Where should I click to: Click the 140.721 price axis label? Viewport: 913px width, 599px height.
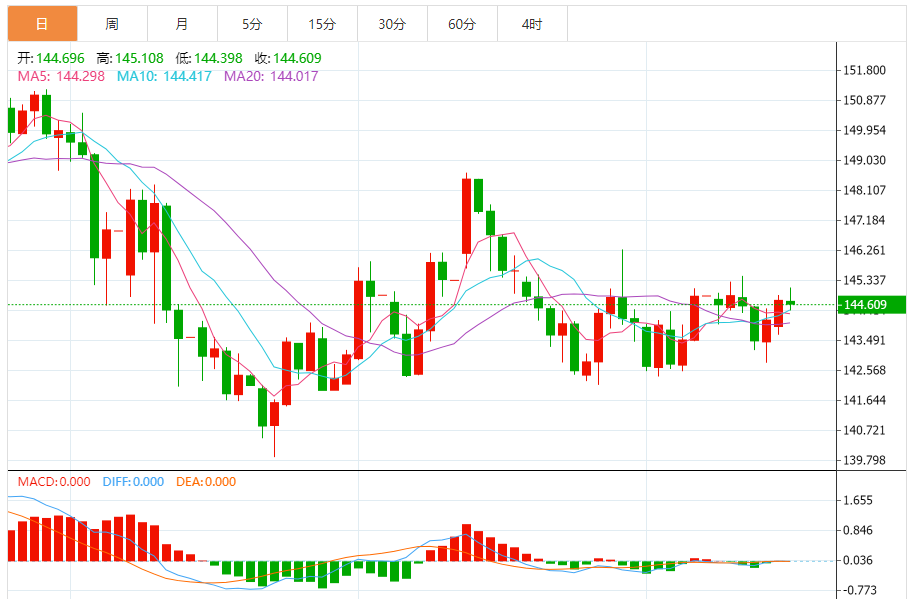point(865,430)
